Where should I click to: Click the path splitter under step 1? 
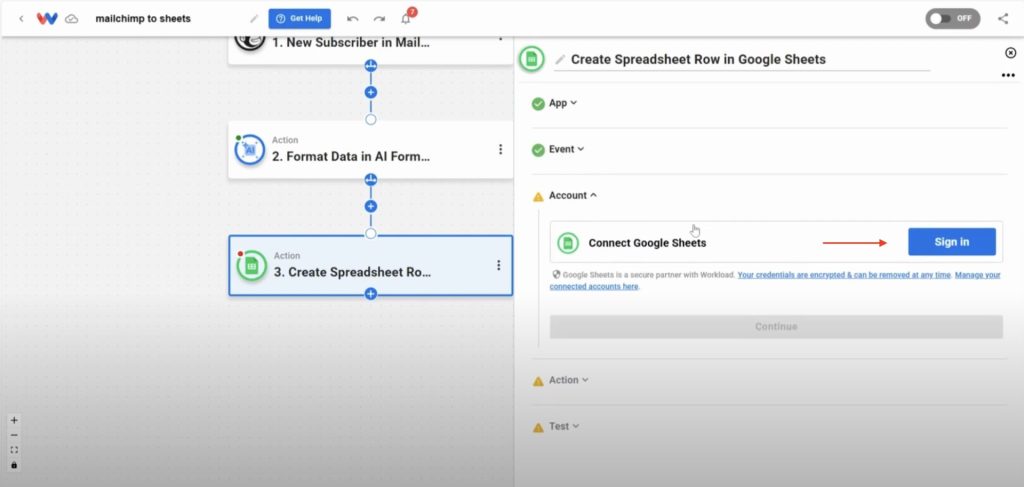[371, 65]
